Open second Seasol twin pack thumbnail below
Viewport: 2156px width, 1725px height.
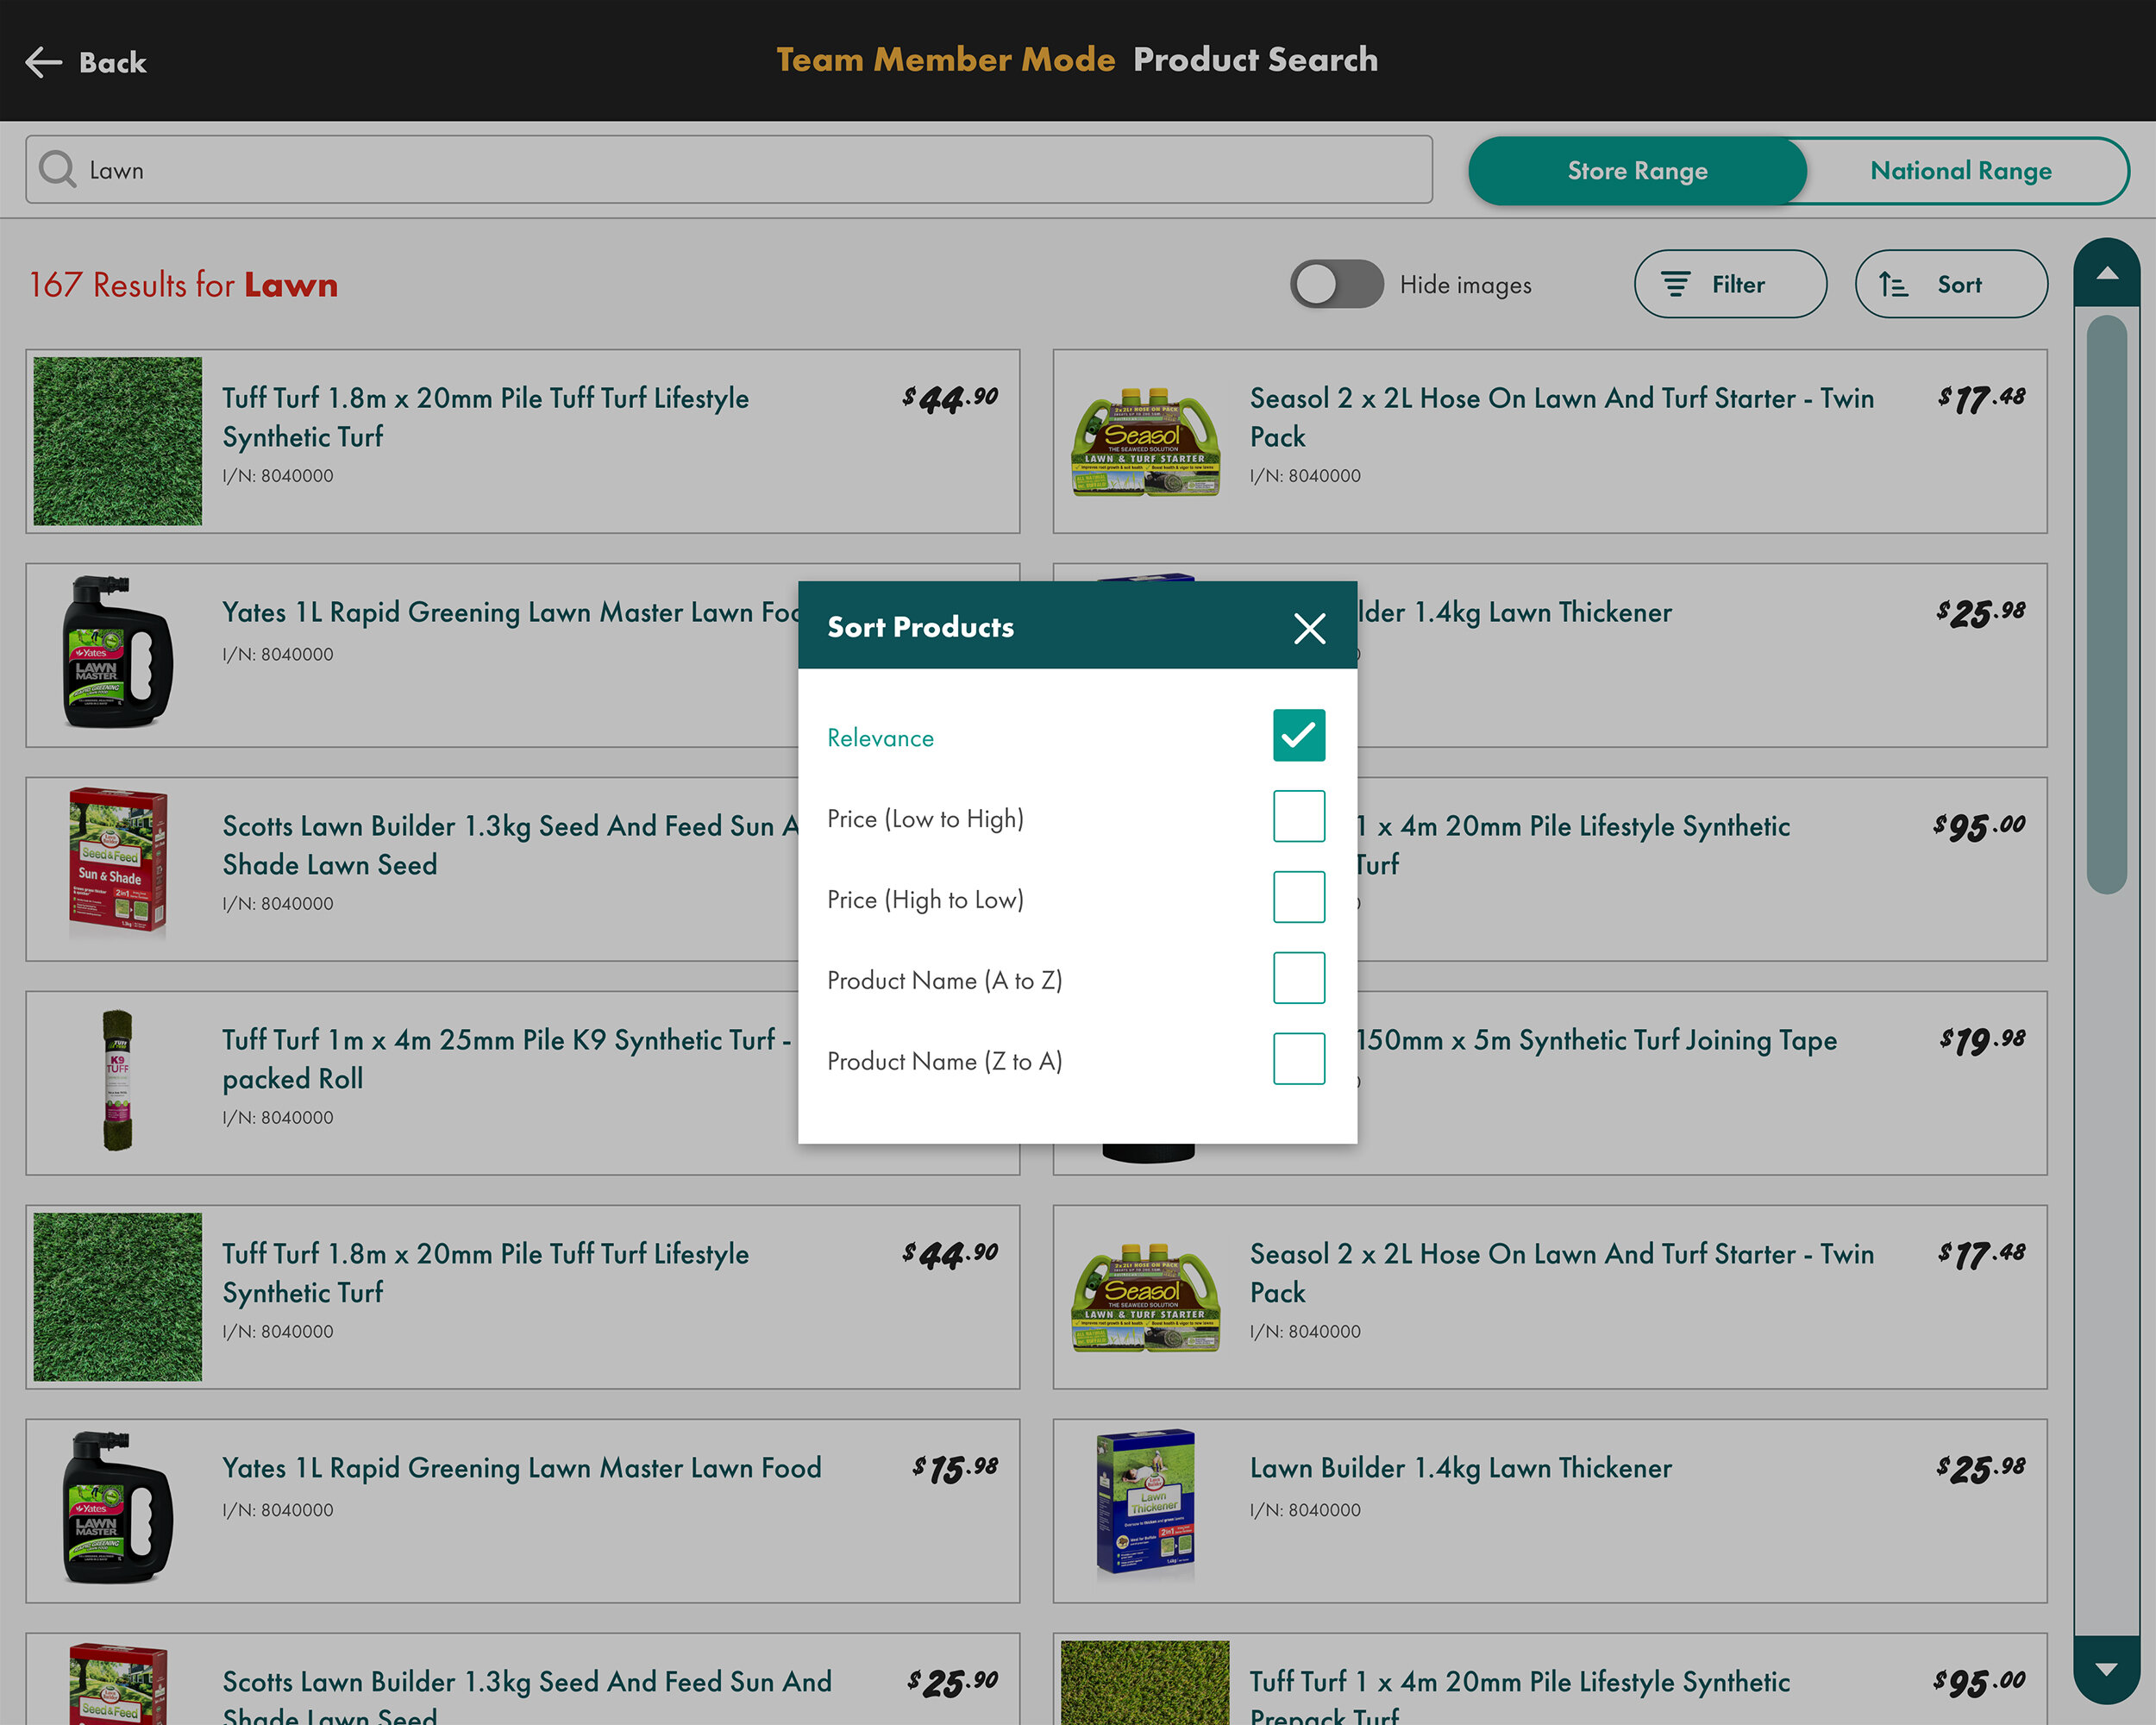(1145, 1297)
